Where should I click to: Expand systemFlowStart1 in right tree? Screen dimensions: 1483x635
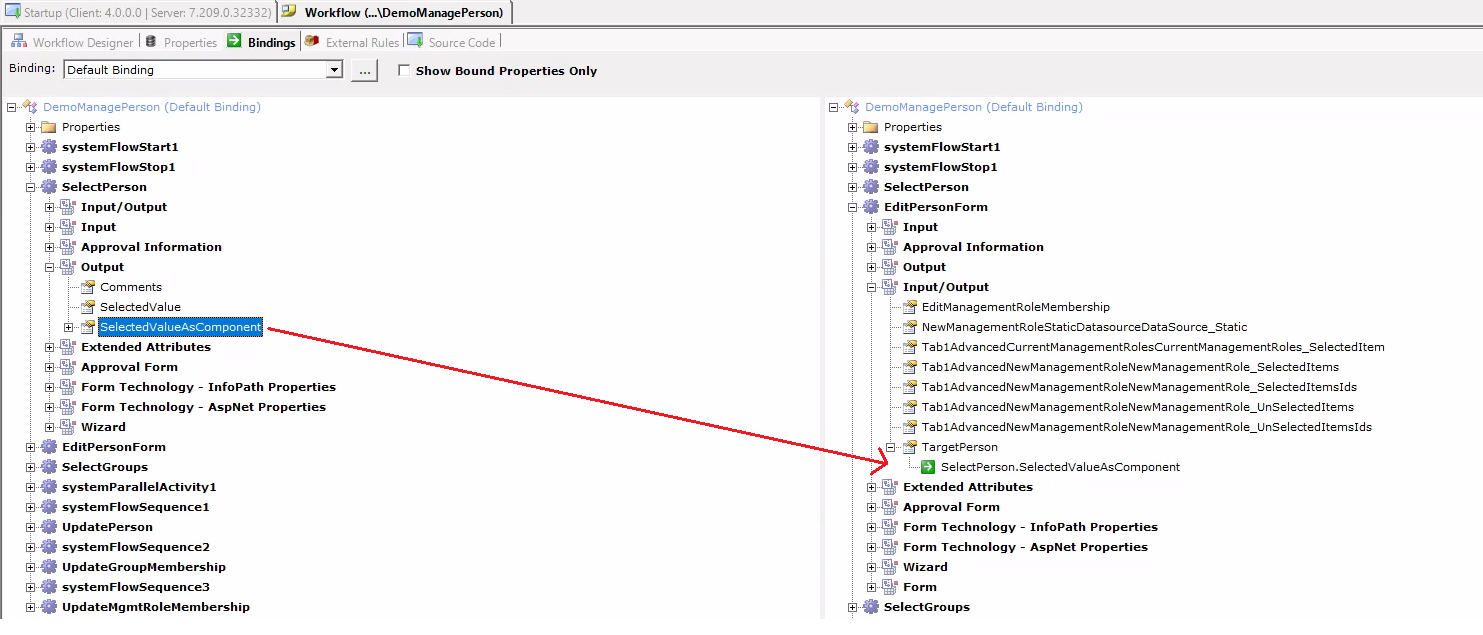(x=853, y=147)
